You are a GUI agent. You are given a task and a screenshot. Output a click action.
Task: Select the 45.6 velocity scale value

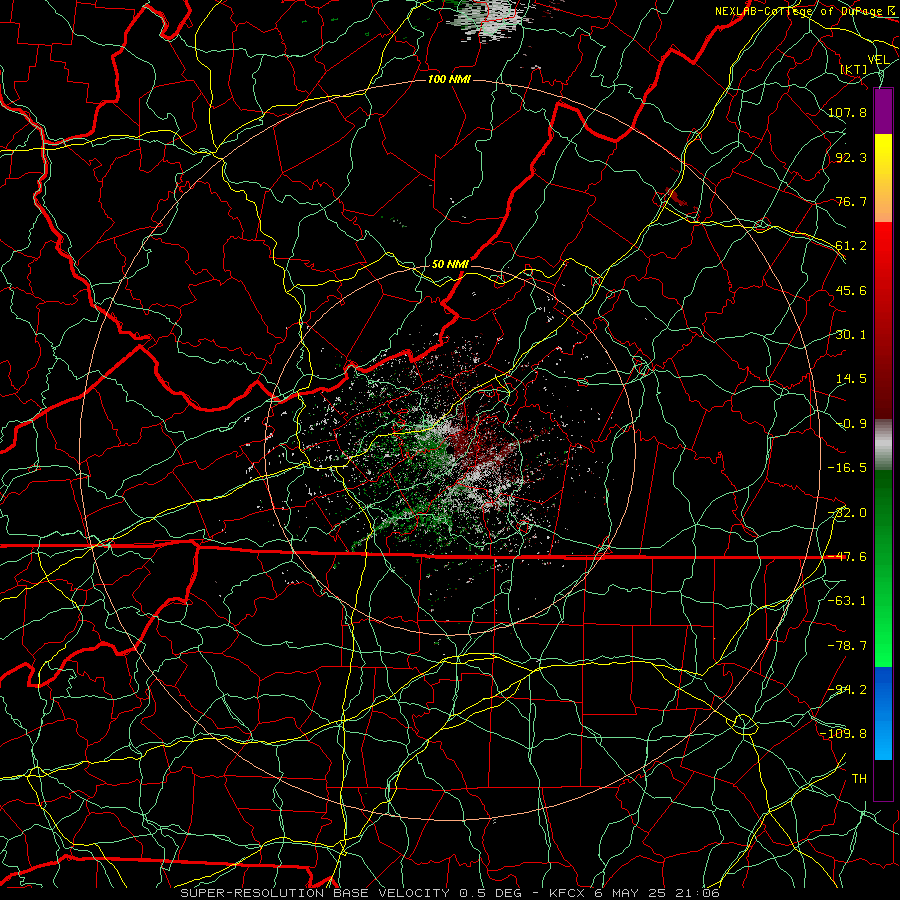(851, 290)
